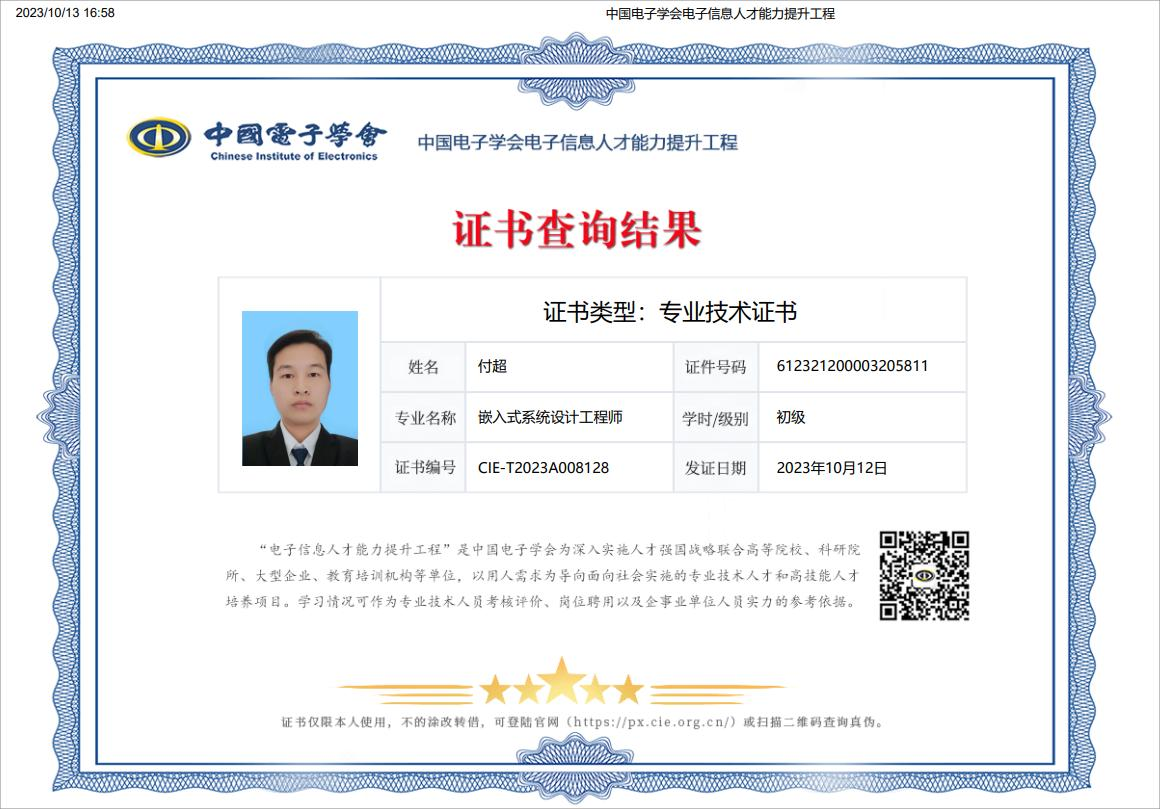The width and height of the screenshot is (1160, 809).
Task: Click the page title at top center
Action: point(721,13)
